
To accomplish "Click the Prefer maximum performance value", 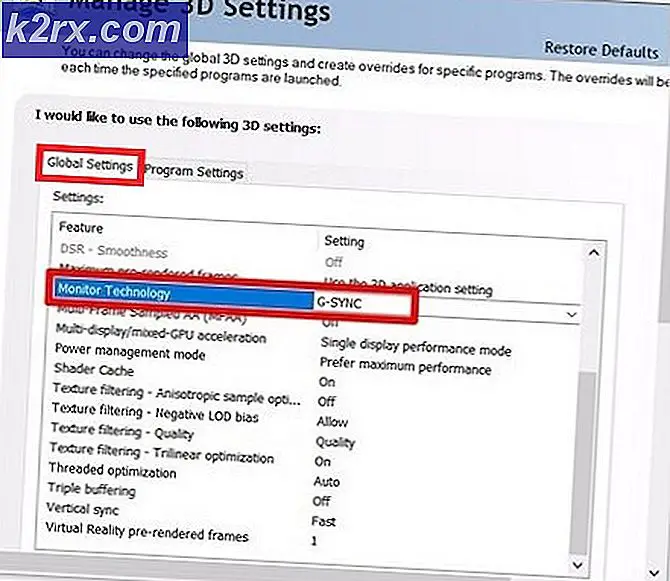I will 406,366.
